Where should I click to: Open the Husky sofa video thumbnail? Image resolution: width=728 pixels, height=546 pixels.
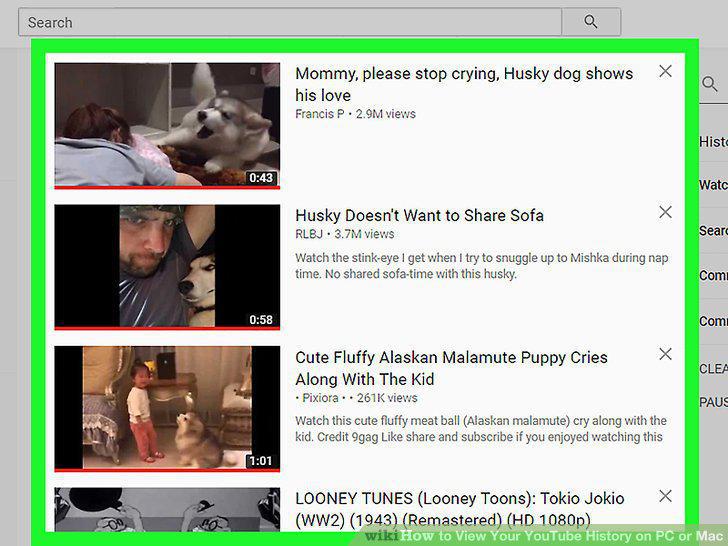[167, 267]
